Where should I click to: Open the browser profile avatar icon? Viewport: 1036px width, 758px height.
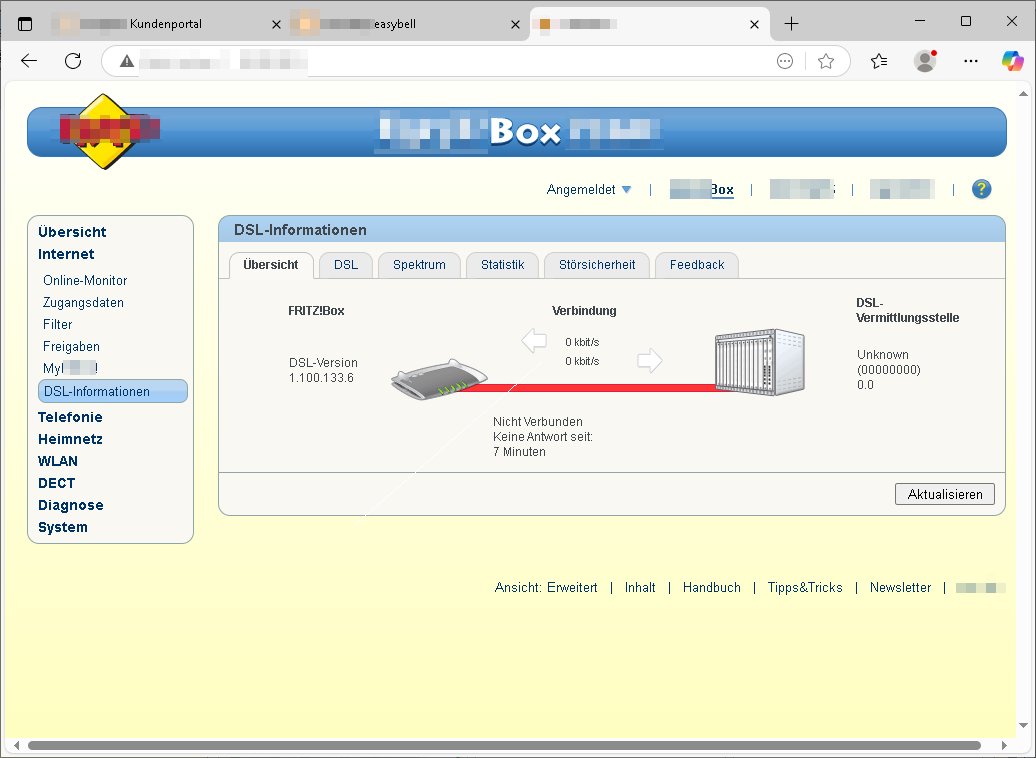coord(925,61)
